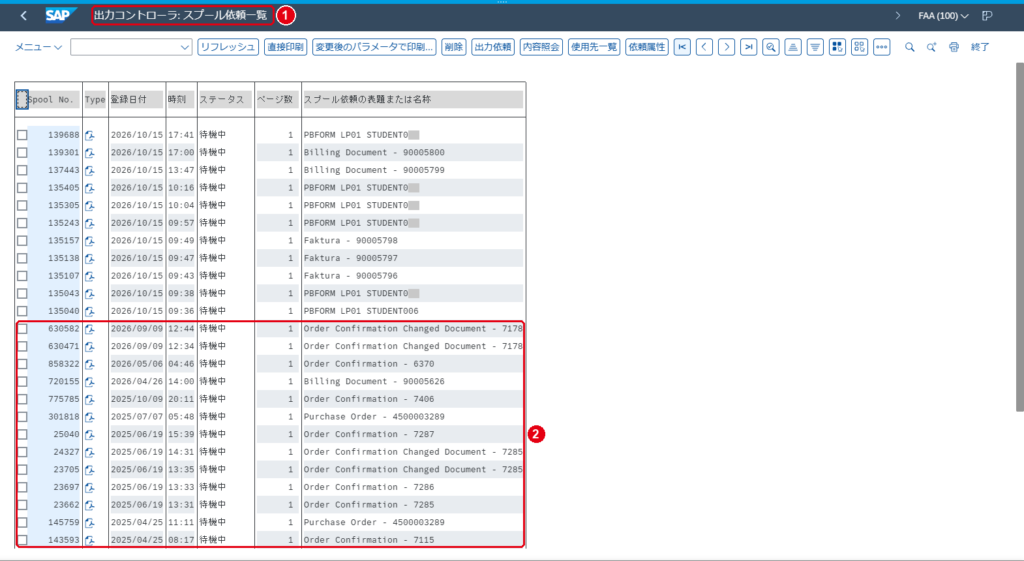1024x561 pixels.
Task: Open the FAA (100) system dropdown
Action: click(943, 16)
